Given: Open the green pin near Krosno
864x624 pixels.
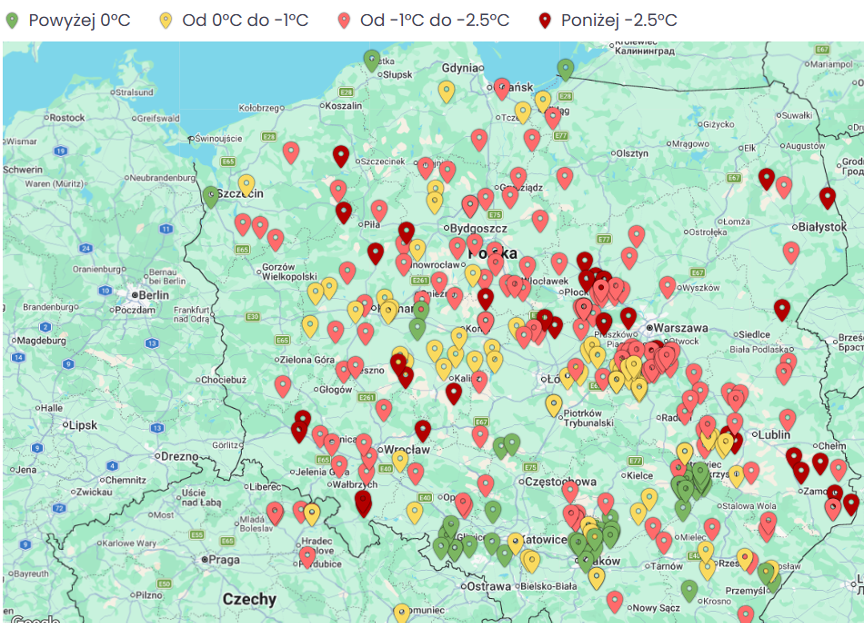Looking at the screenshot, I should [x=689, y=590].
